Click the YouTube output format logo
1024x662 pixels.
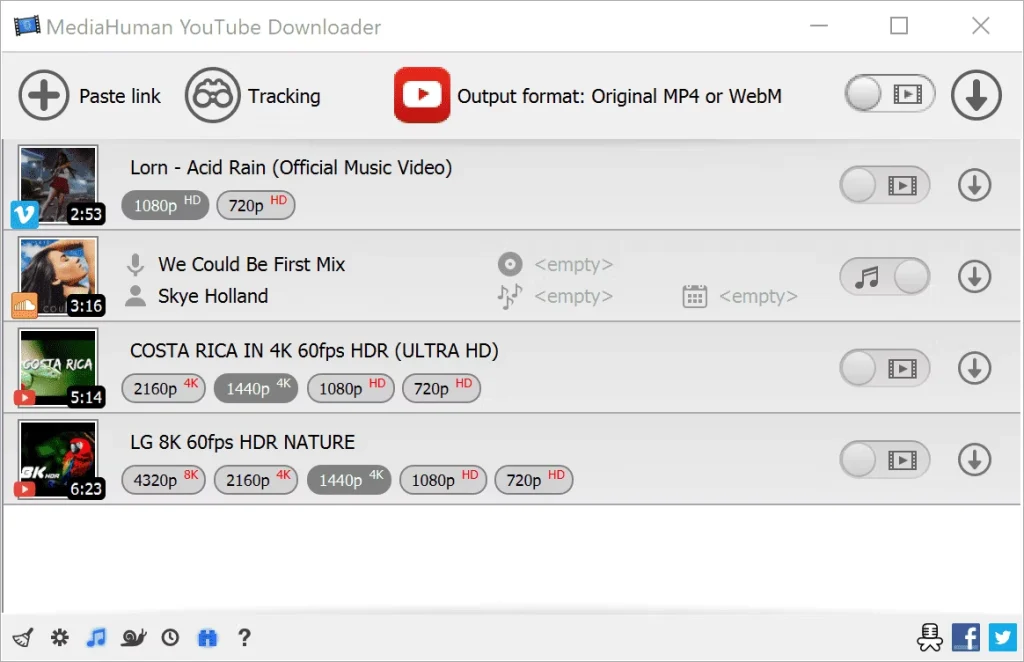point(421,96)
